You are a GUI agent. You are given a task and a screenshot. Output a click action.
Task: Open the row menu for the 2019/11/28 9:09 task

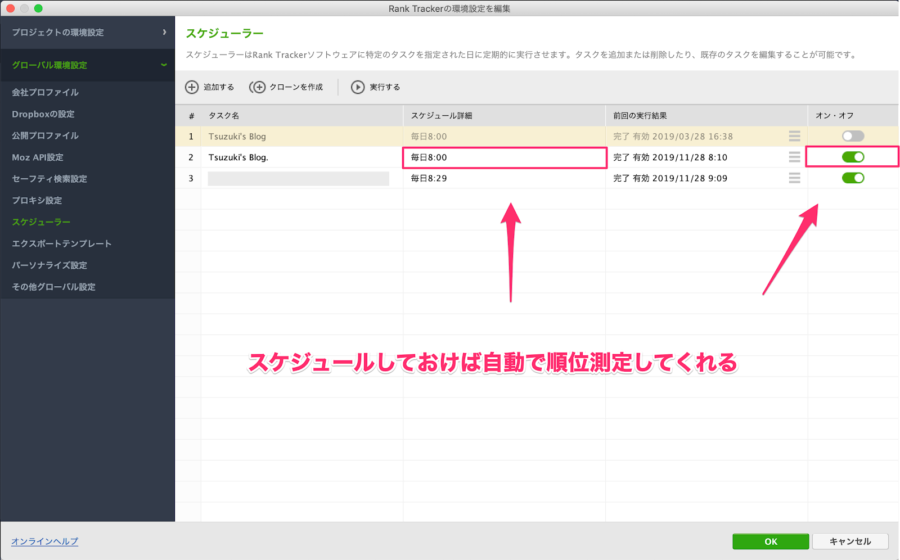(794, 178)
